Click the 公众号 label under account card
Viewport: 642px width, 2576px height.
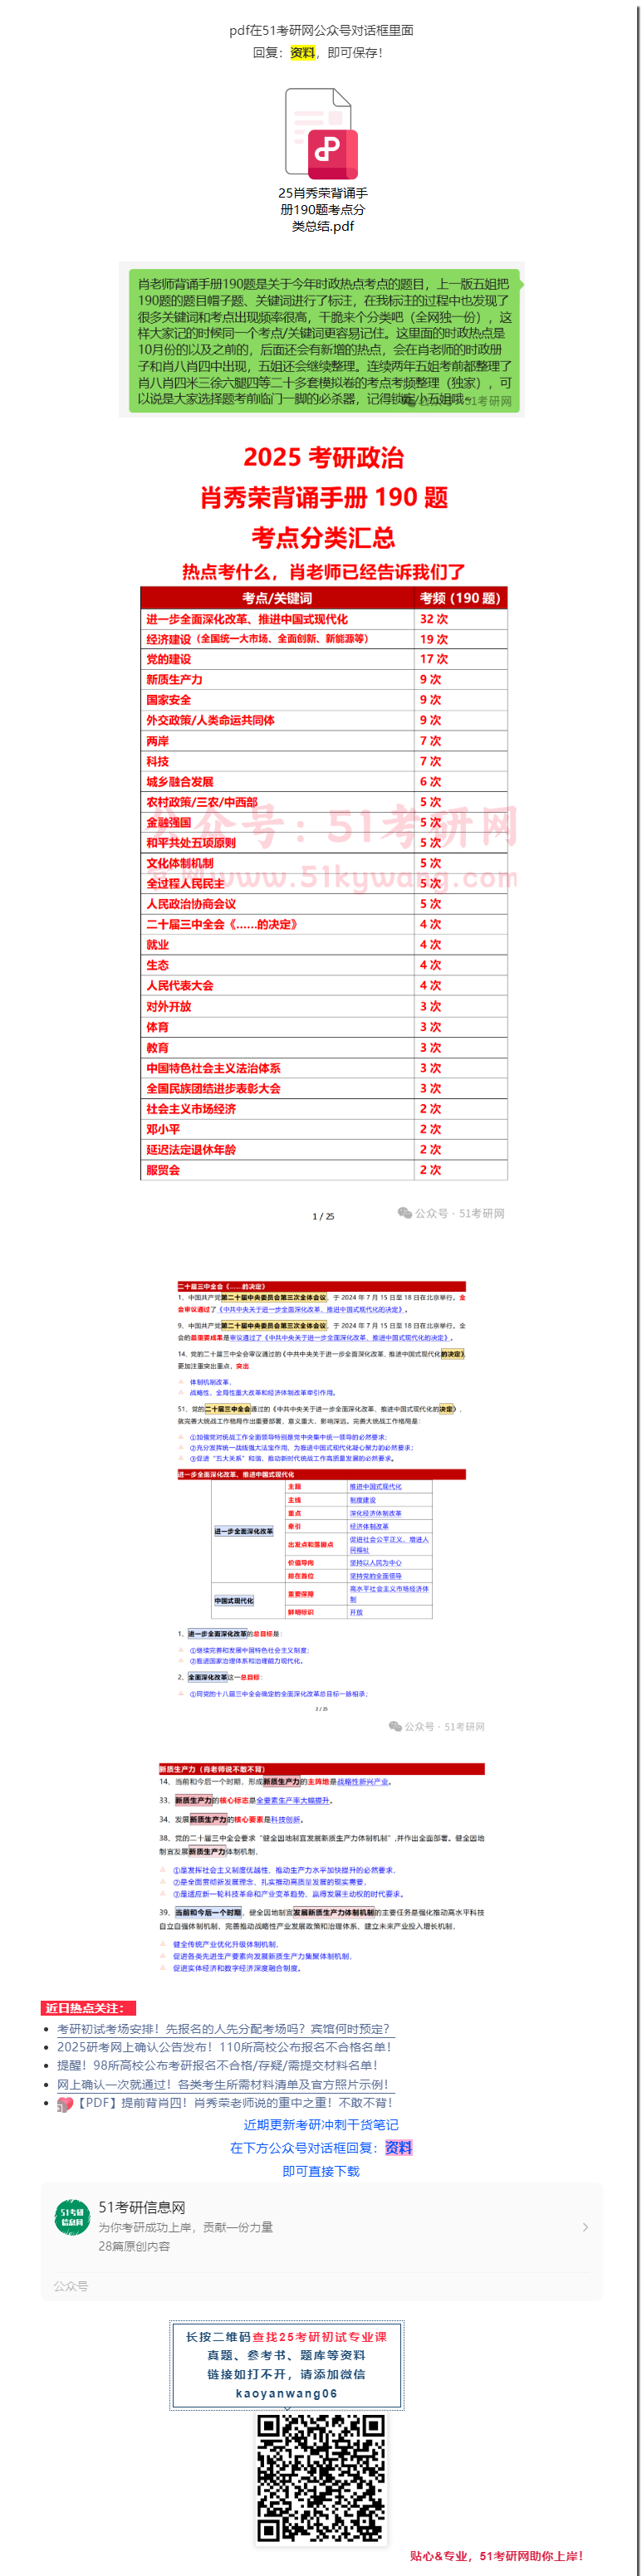coord(70,2286)
